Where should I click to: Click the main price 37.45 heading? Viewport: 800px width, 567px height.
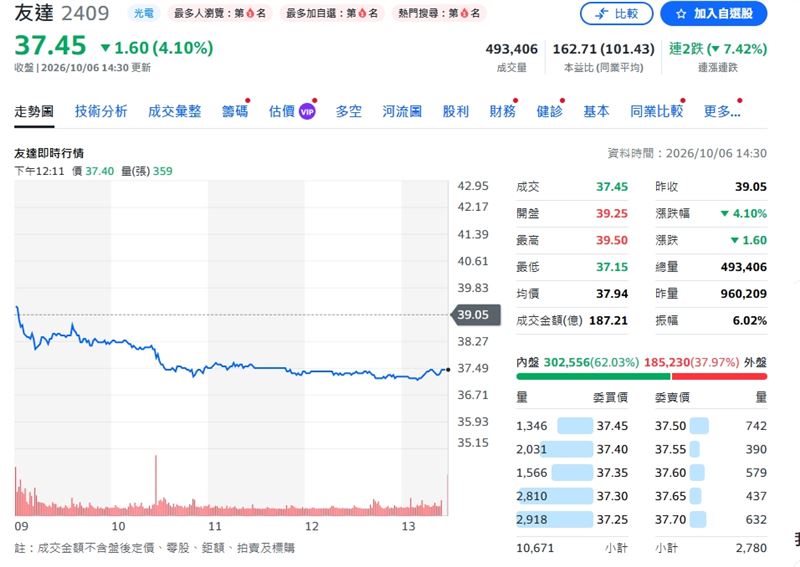point(51,45)
